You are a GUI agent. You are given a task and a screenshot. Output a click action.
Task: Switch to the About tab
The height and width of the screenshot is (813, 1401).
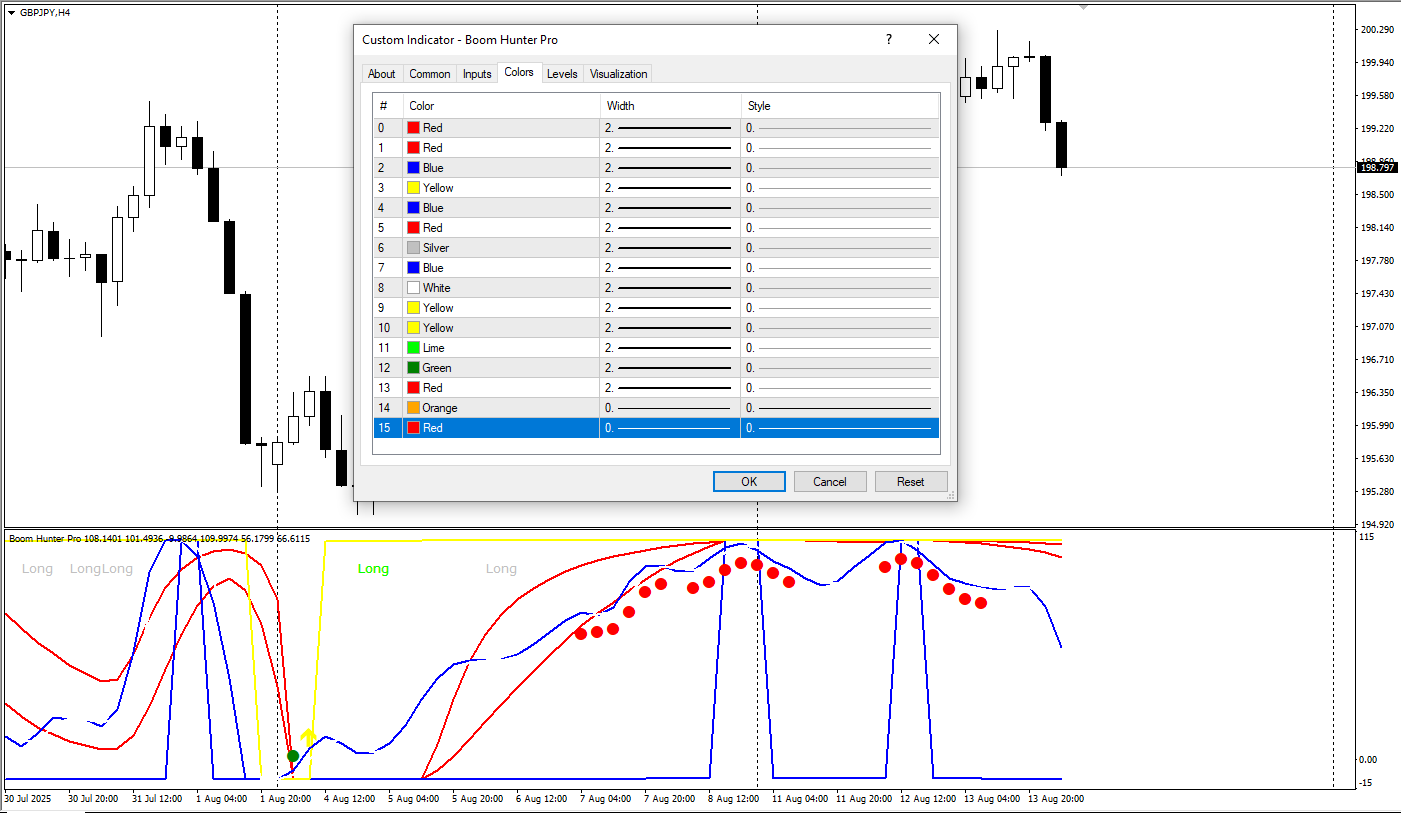click(381, 74)
